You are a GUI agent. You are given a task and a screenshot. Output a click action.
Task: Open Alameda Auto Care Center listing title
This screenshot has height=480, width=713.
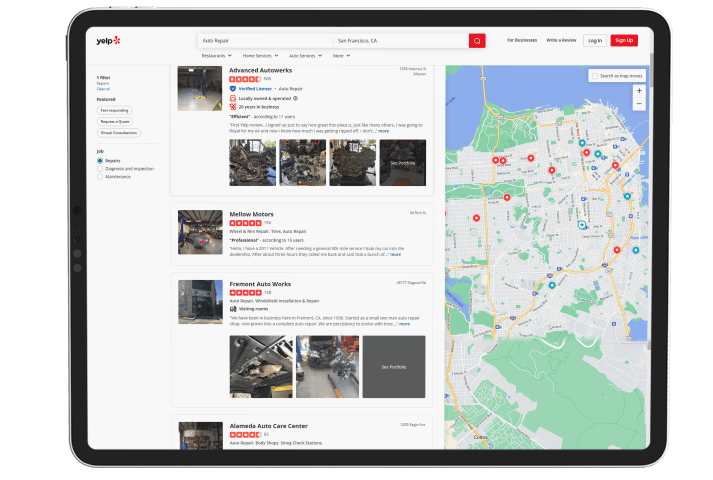click(269, 426)
